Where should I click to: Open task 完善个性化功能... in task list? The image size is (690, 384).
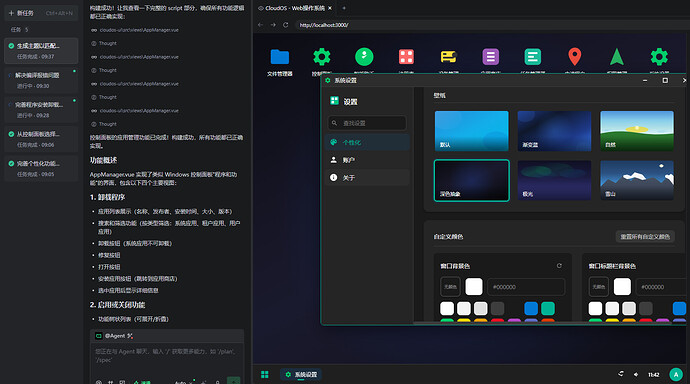[x=41, y=168]
